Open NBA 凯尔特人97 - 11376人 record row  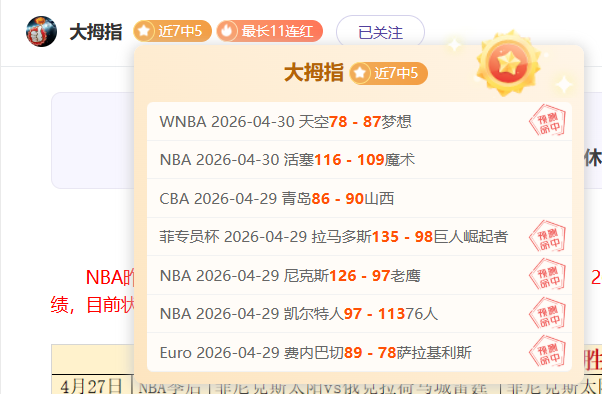[359, 314]
